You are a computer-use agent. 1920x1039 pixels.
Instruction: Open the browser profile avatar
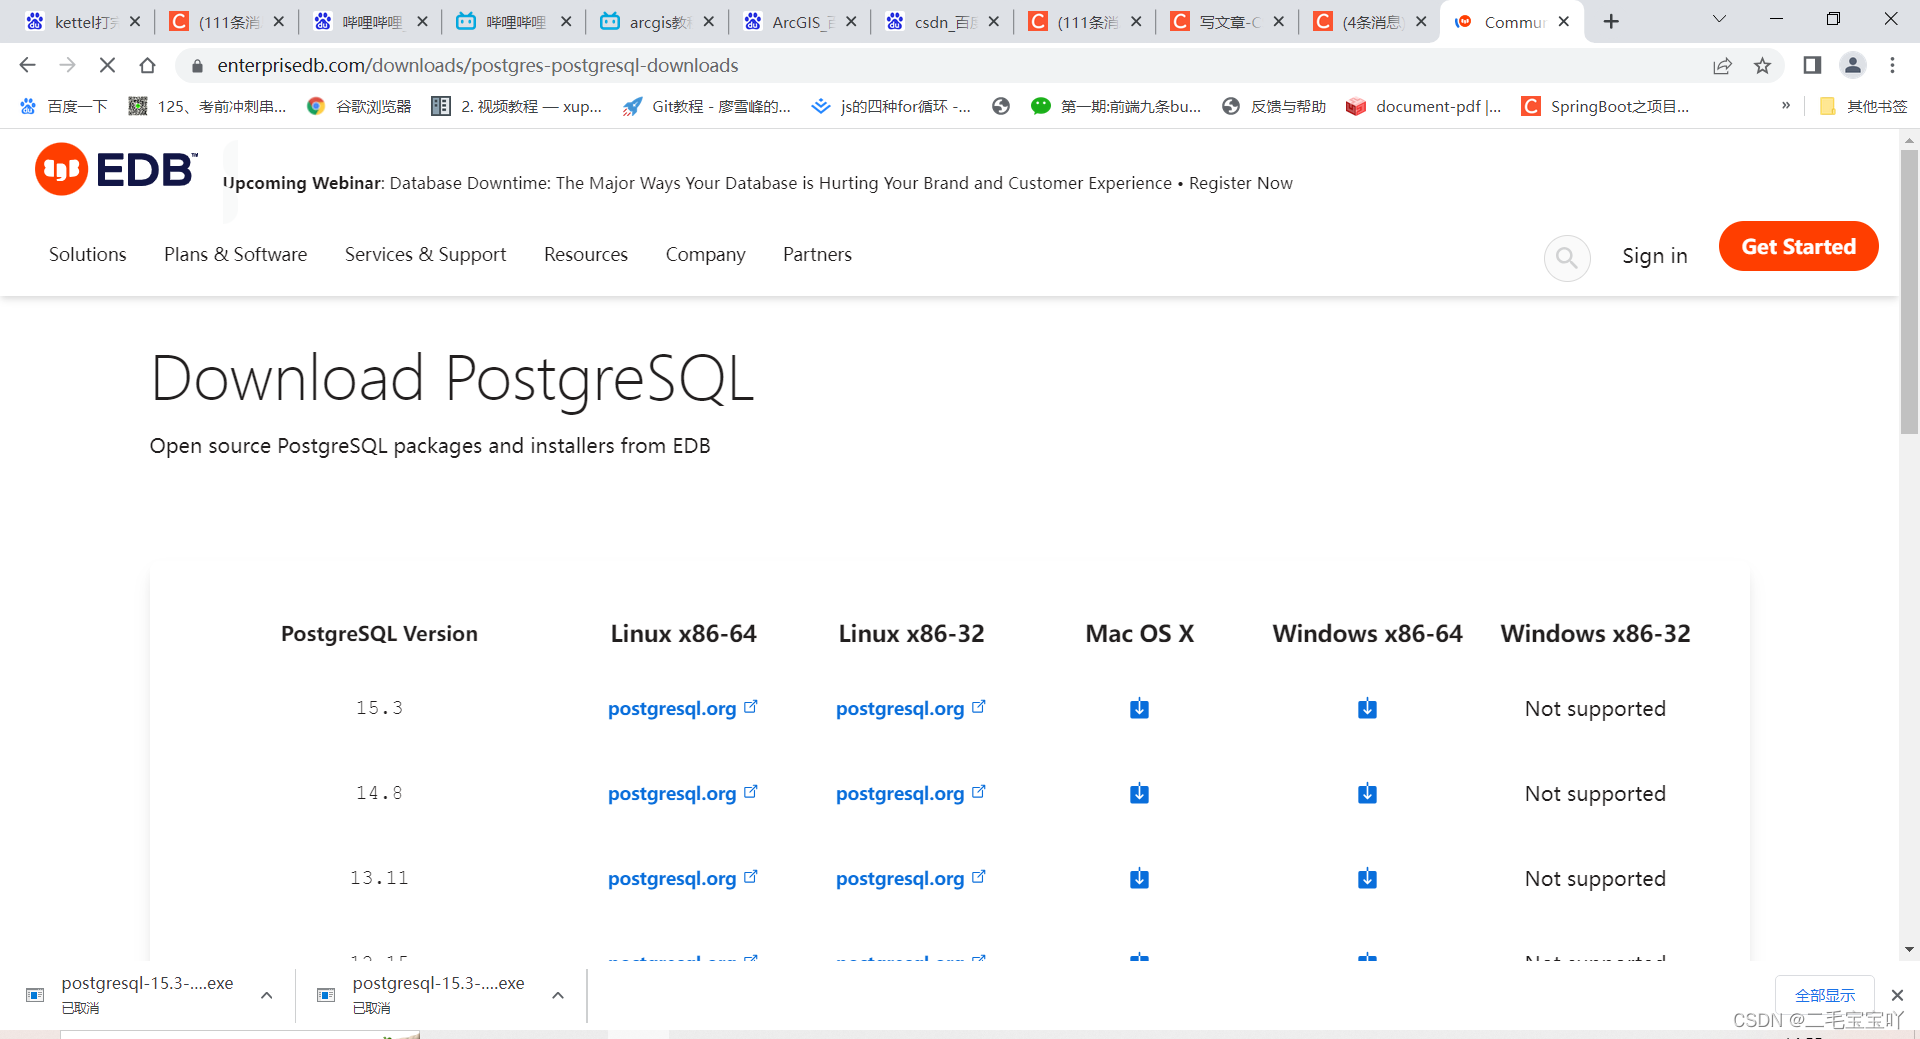(1852, 65)
